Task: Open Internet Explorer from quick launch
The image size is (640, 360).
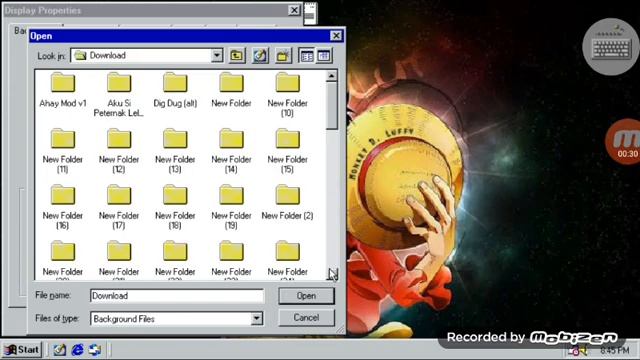Action: point(78,350)
